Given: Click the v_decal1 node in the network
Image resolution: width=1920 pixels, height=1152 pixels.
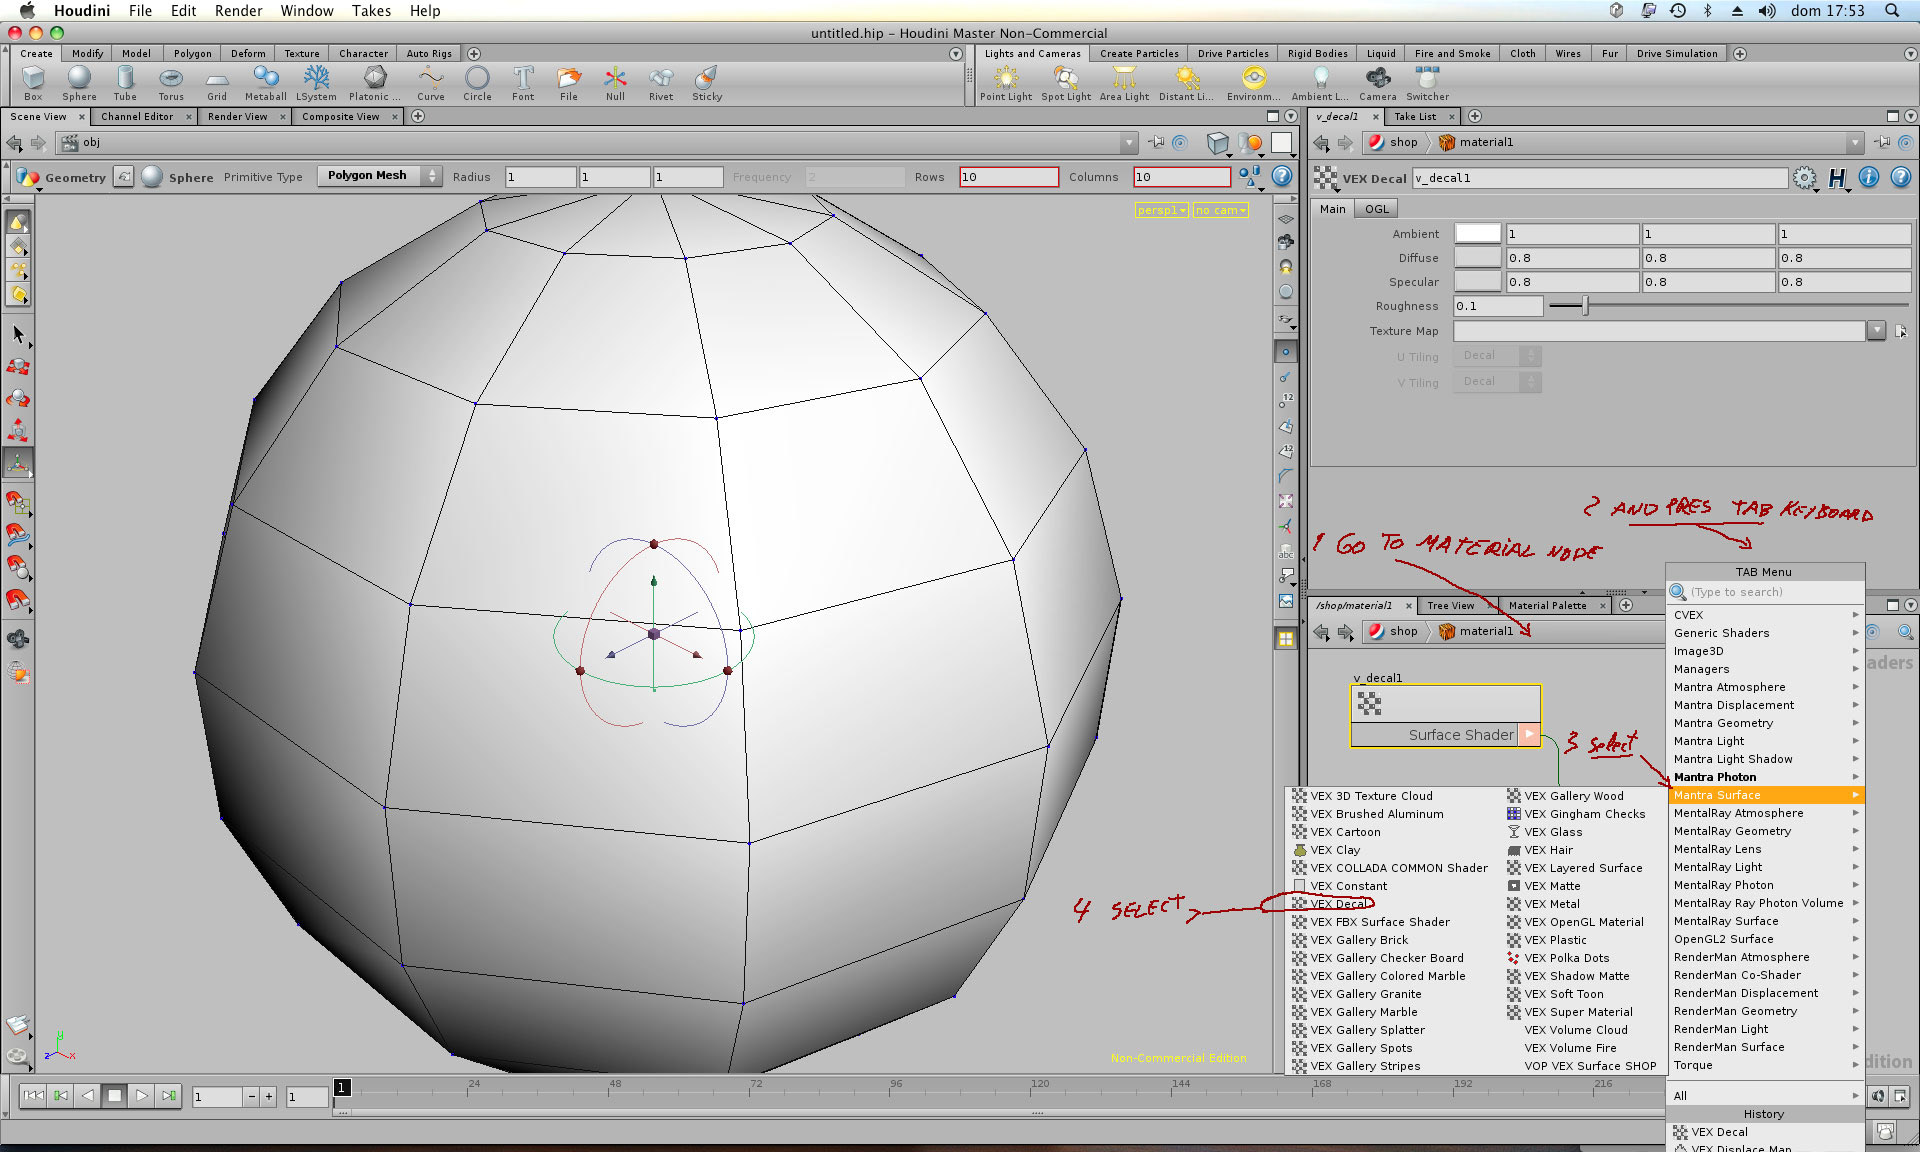Looking at the screenshot, I should point(1445,716).
